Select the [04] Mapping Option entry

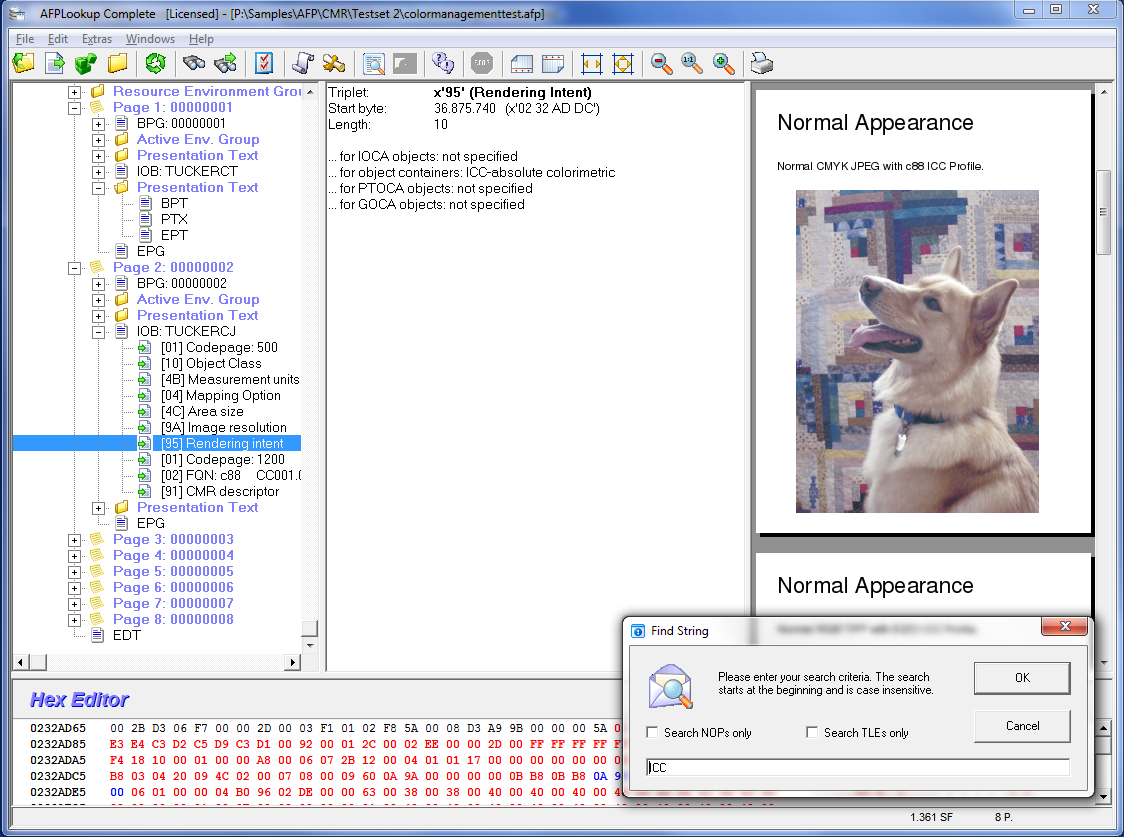click(221, 396)
